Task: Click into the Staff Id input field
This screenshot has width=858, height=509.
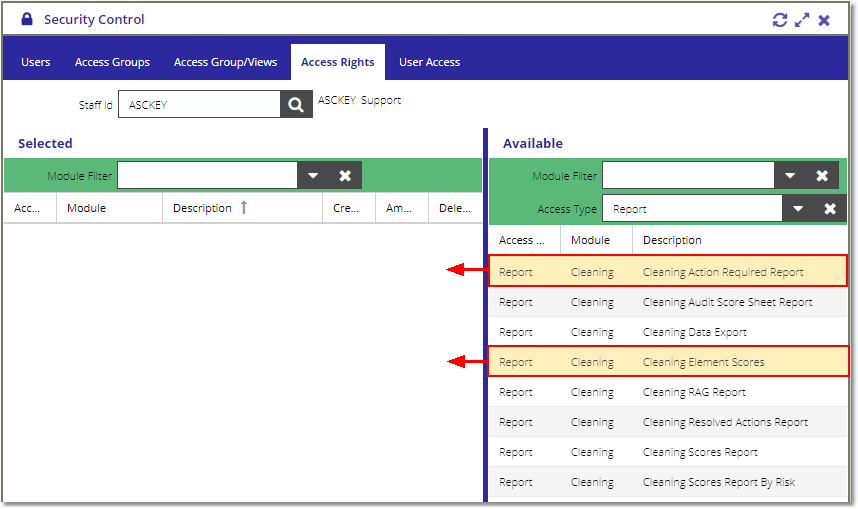Action: (199, 105)
